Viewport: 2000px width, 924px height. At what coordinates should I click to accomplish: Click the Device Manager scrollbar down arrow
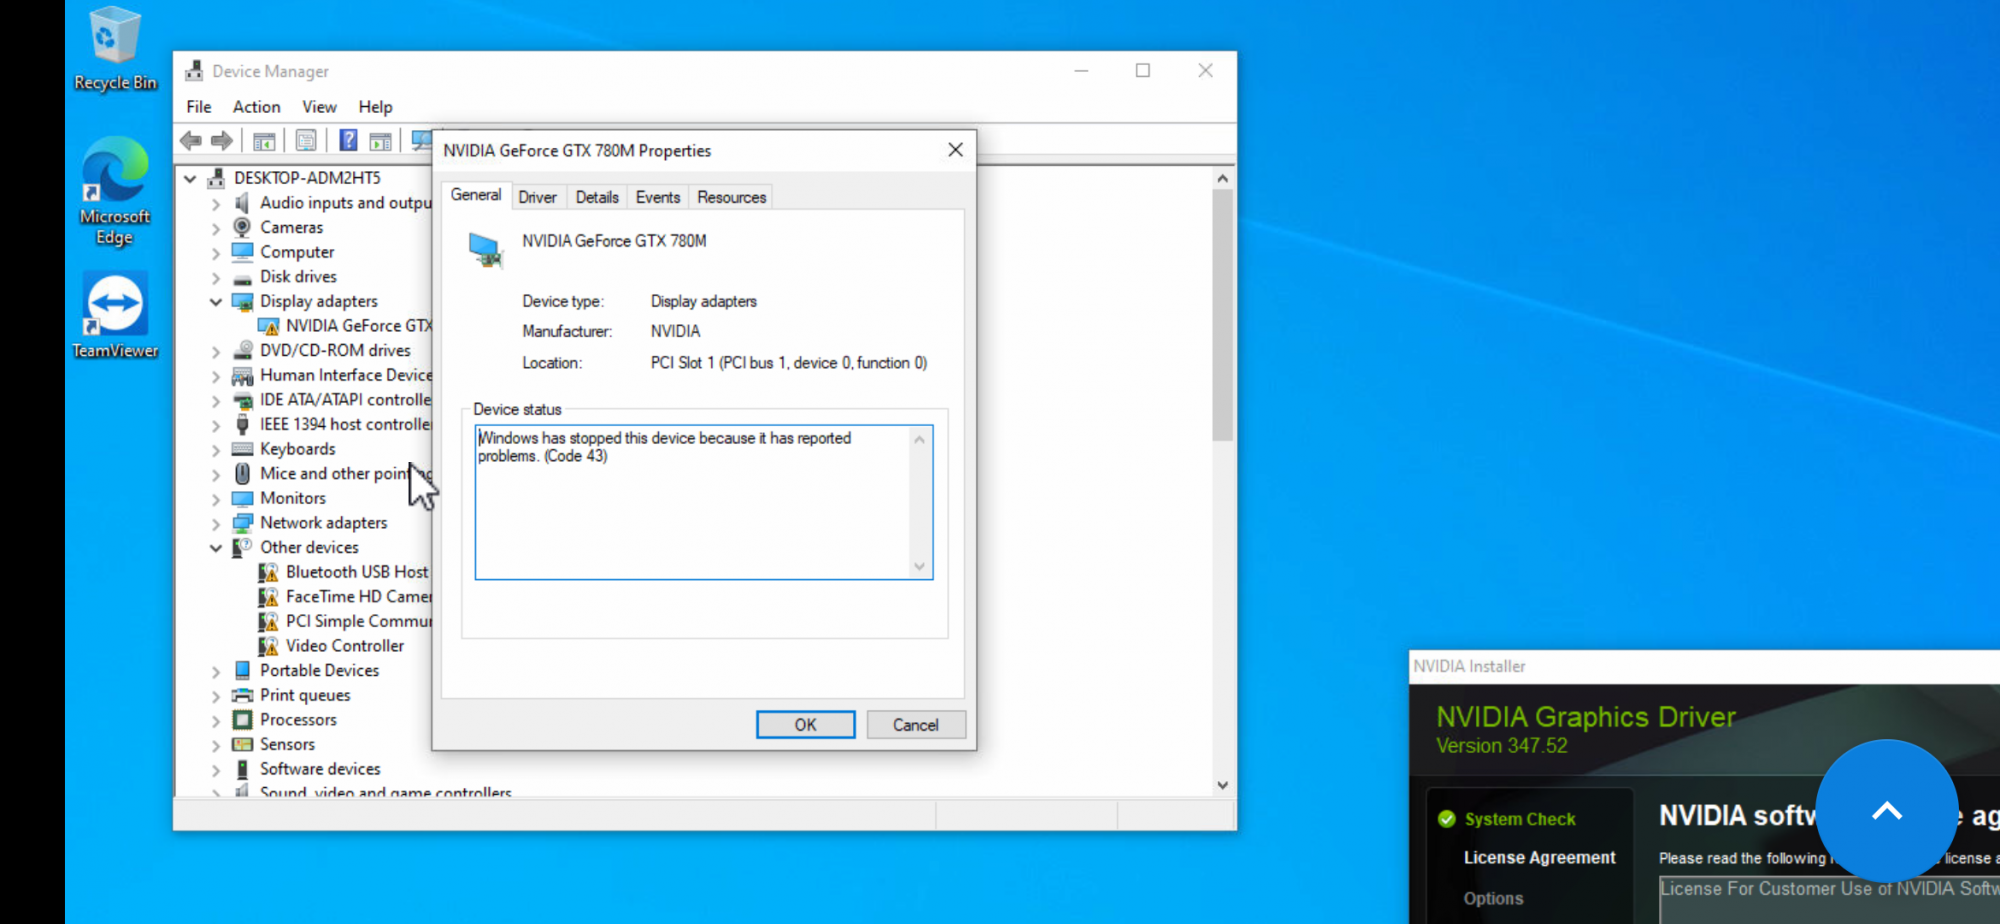pos(1222,785)
